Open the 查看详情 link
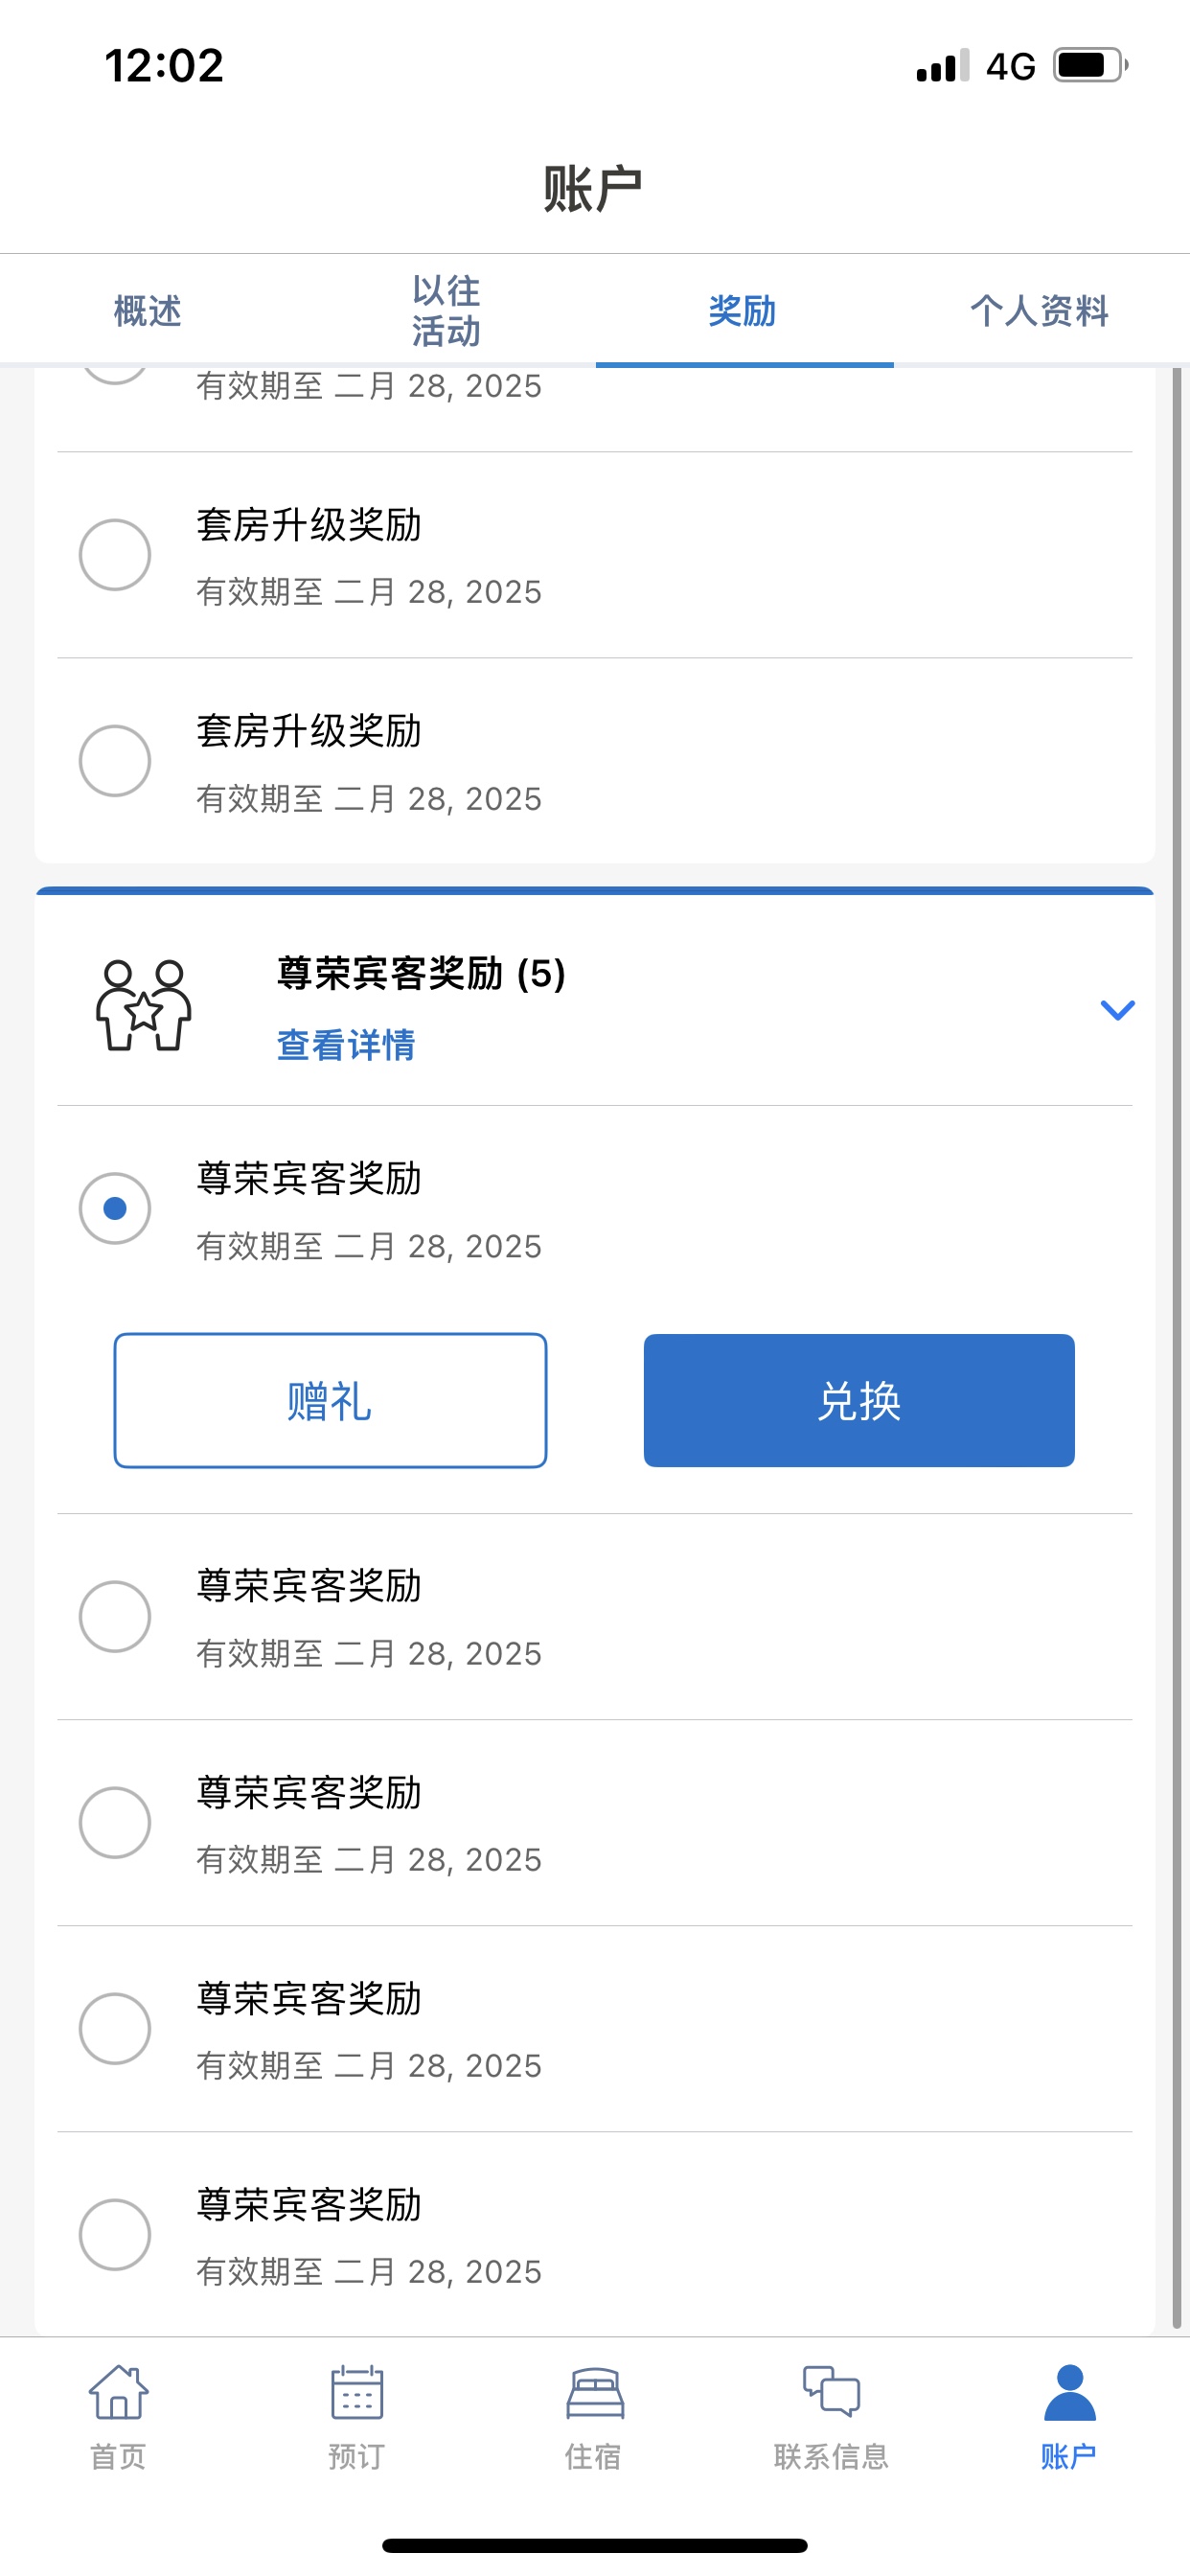 (x=346, y=1045)
